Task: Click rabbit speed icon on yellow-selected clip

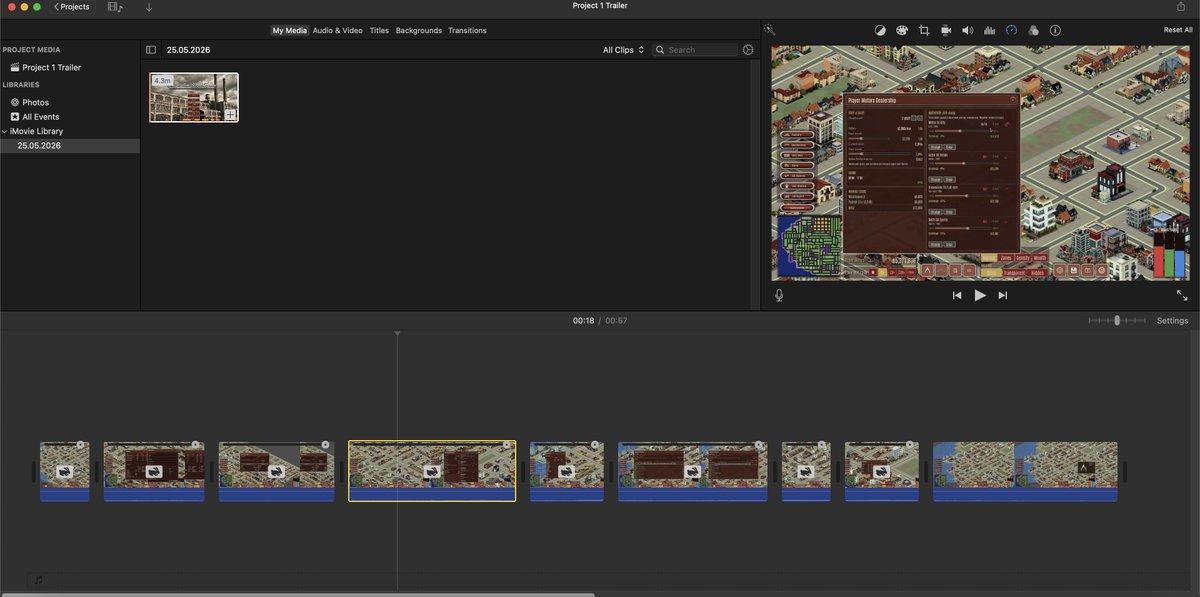Action: [432, 471]
